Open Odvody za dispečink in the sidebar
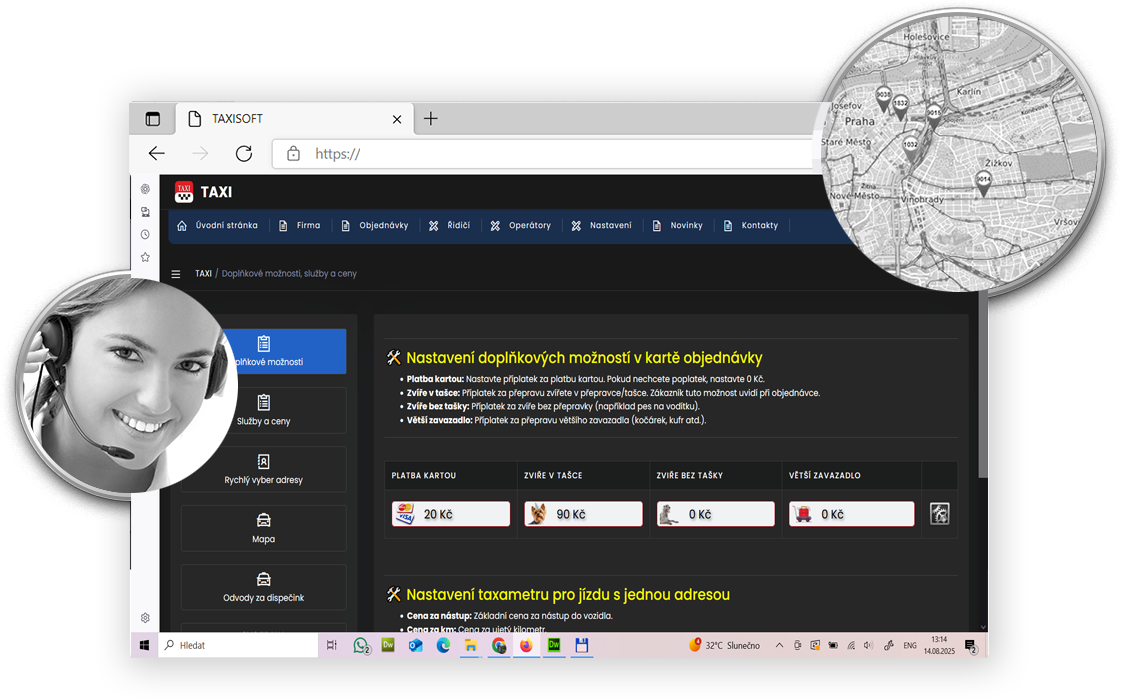The image size is (1121, 699). [264, 588]
